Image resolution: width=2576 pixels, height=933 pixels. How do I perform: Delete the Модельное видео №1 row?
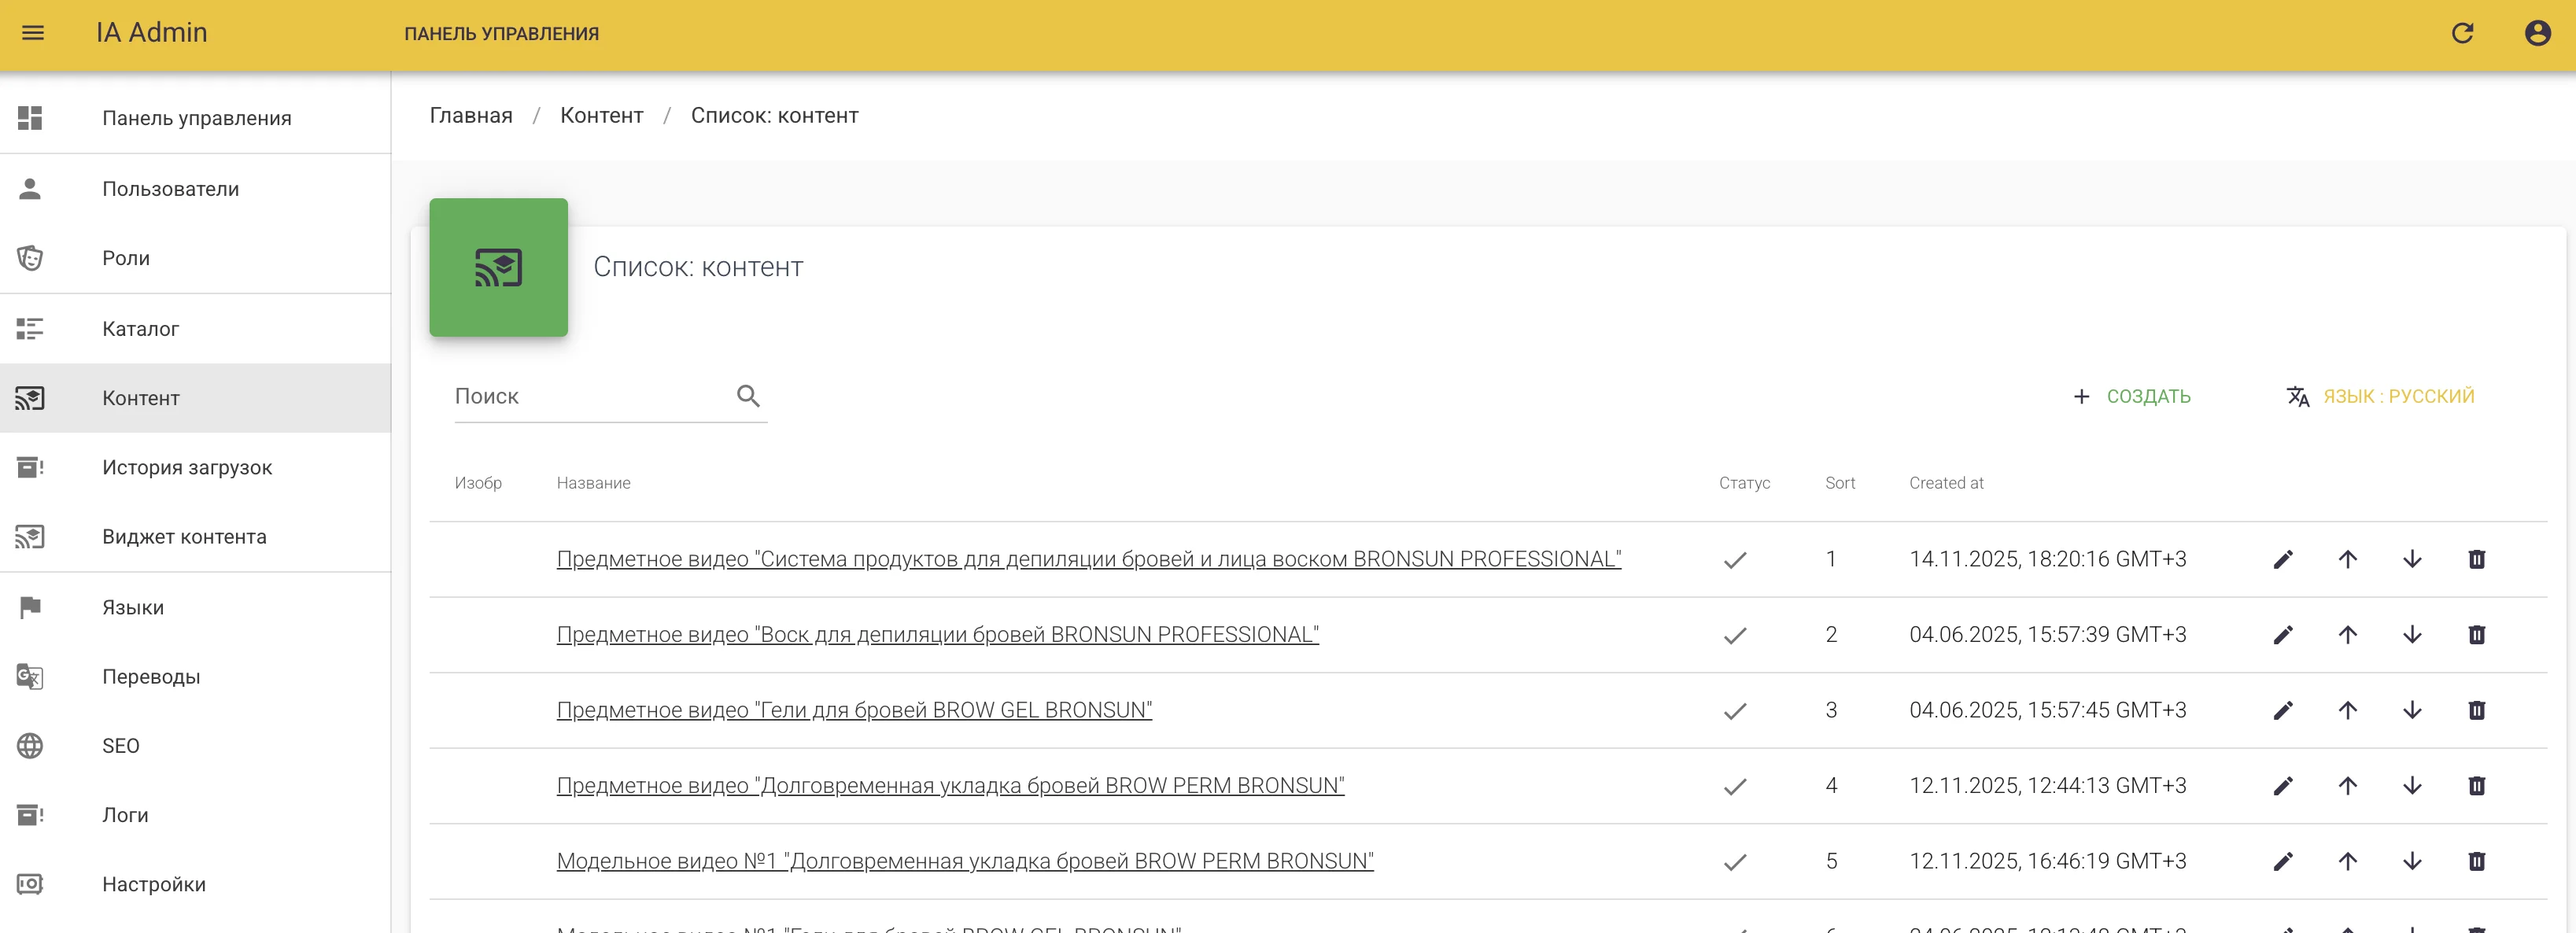pos(2476,862)
